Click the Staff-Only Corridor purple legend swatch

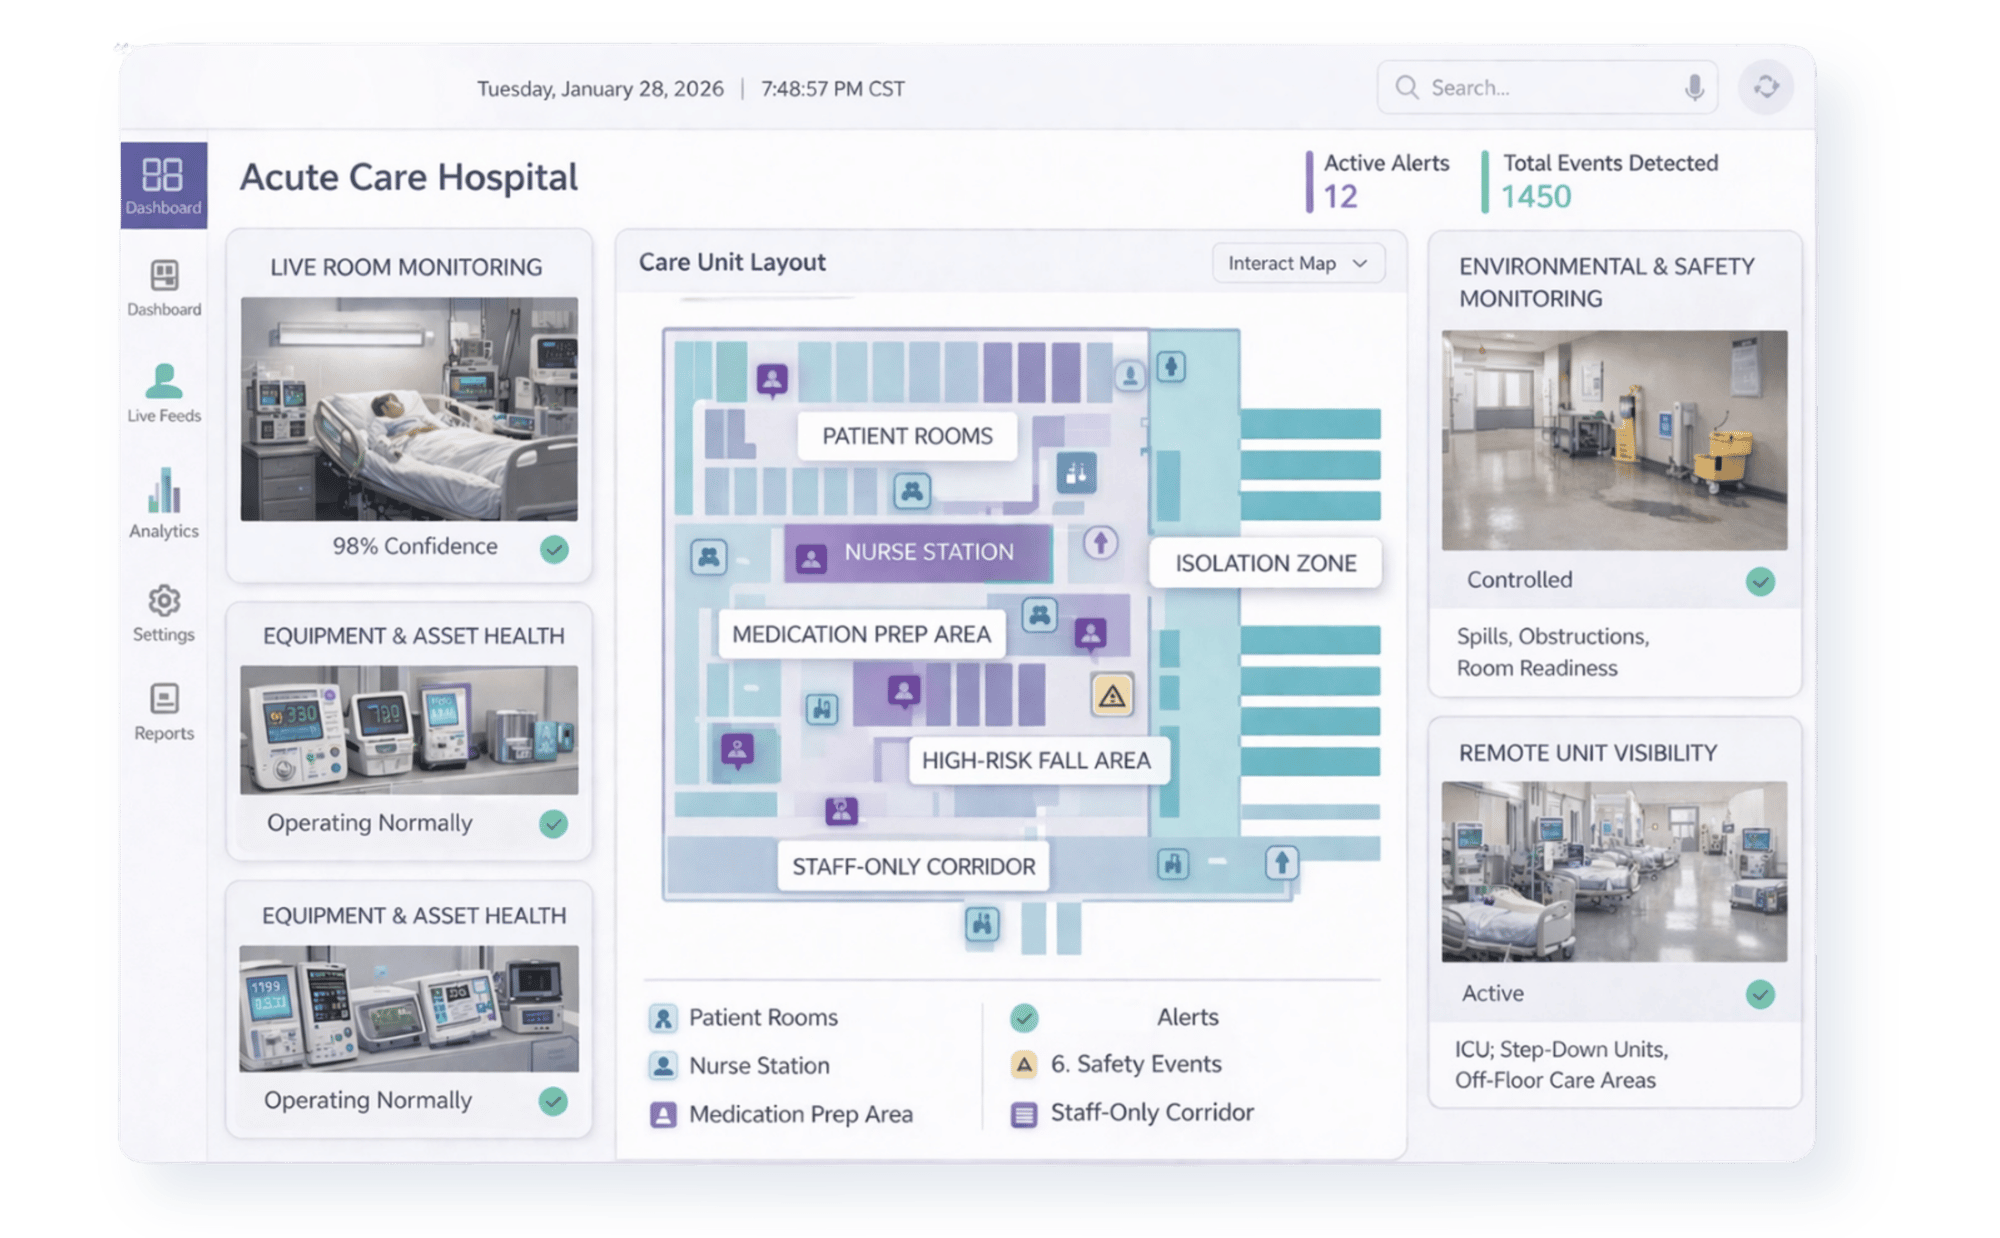pos(1024,1114)
